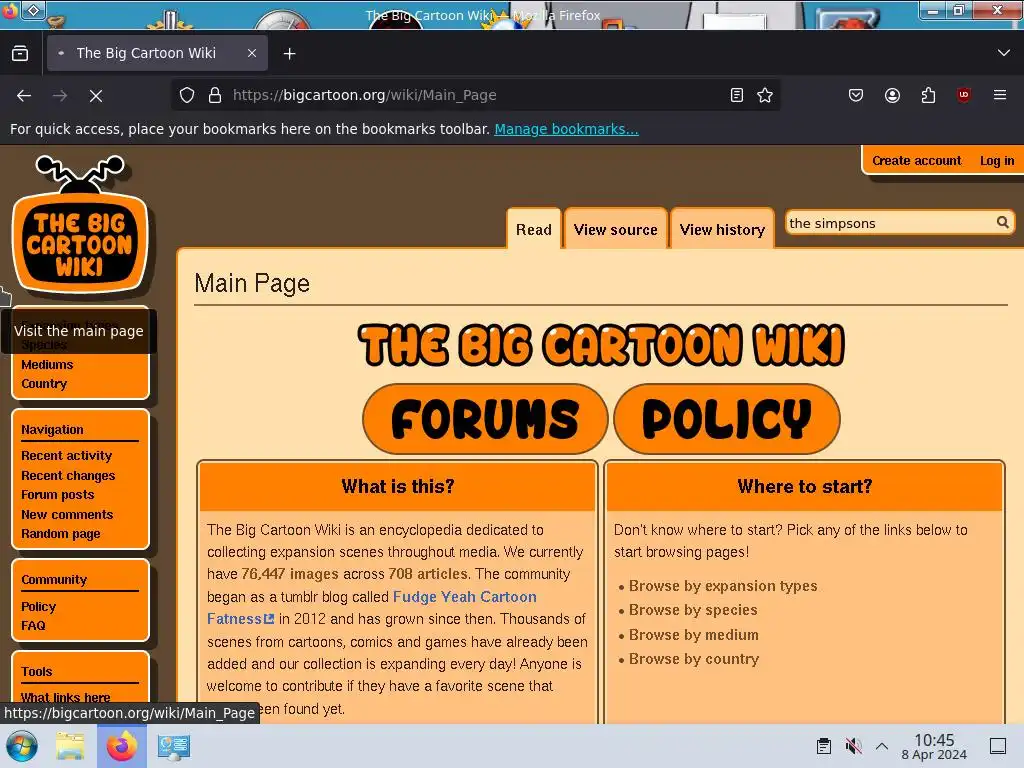Image resolution: width=1024 pixels, height=768 pixels.
Task: Click the magnifier search icon
Action: (x=1002, y=223)
